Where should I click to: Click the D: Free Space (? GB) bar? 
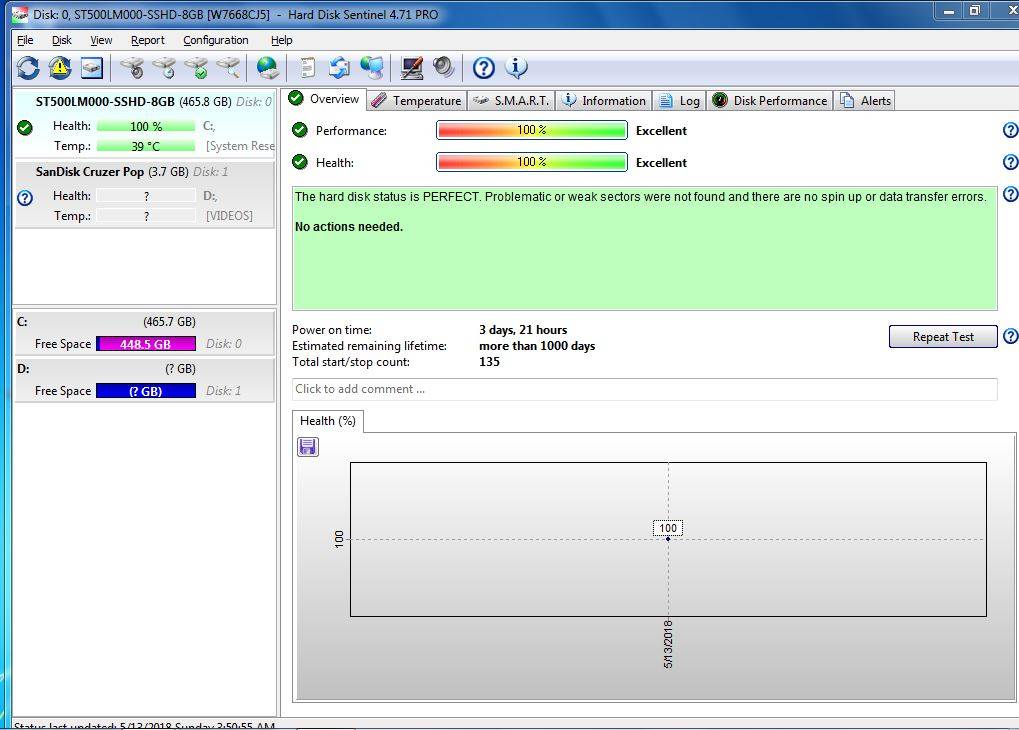pyautogui.click(x=146, y=391)
